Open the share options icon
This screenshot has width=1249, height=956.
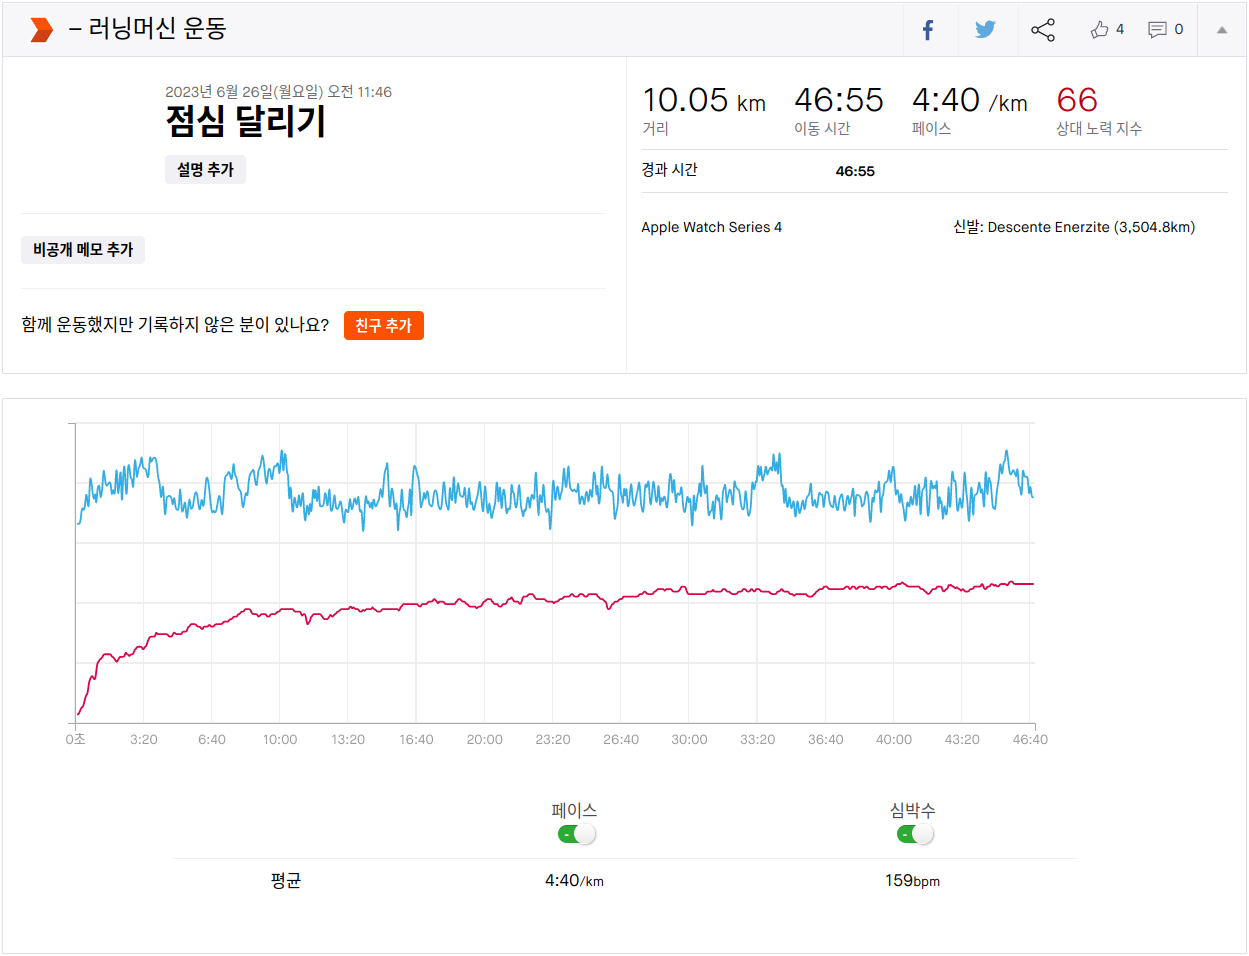pyautogui.click(x=1043, y=30)
